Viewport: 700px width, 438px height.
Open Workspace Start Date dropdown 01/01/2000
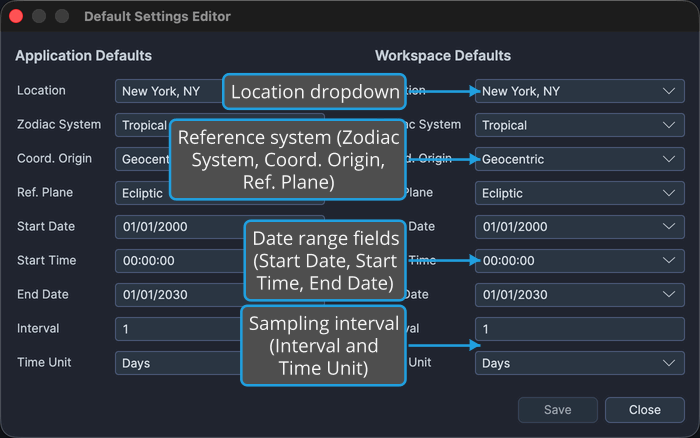(579, 227)
